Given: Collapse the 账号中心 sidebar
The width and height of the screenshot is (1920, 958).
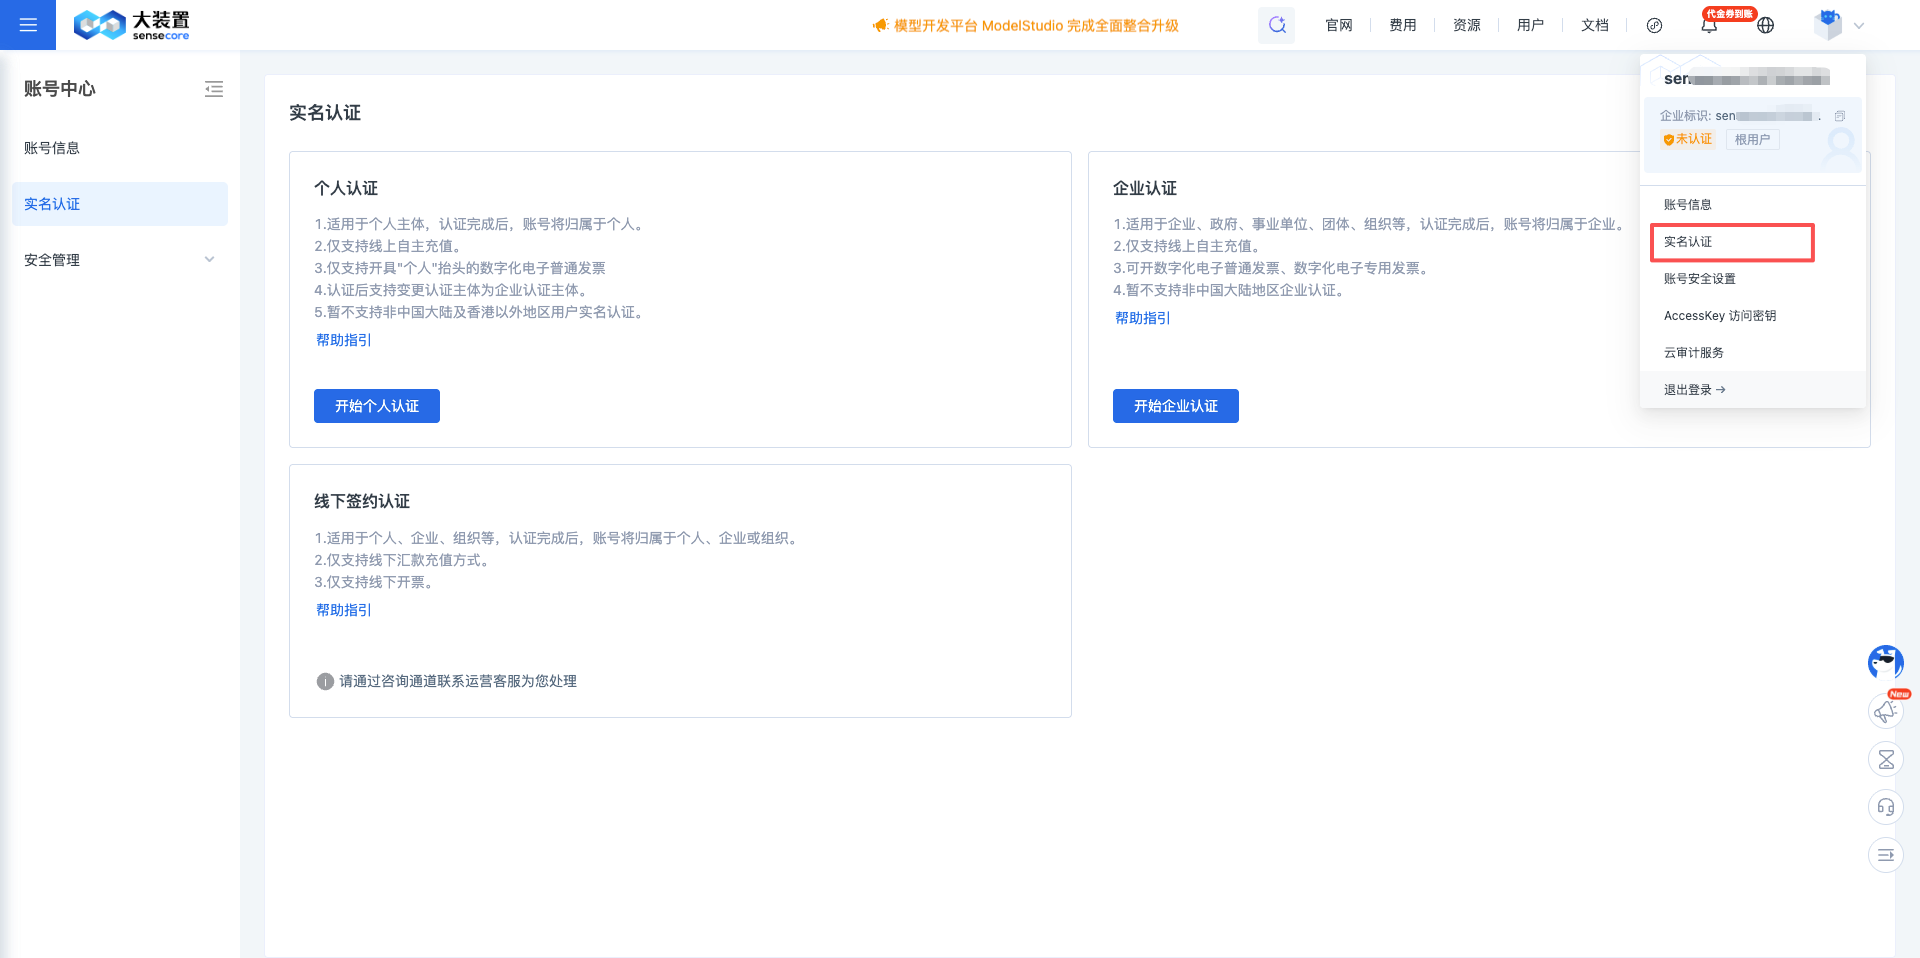Looking at the screenshot, I should [x=214, y=89].
